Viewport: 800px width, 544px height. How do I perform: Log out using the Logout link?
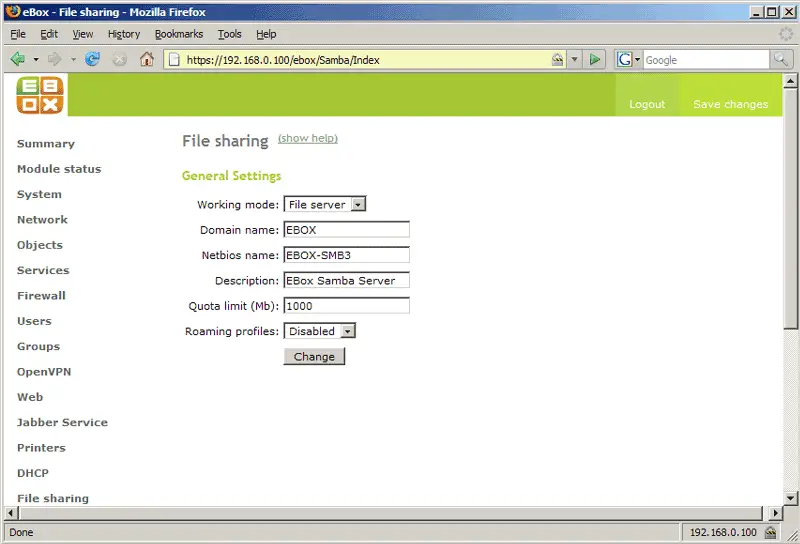tap(647, 104)
